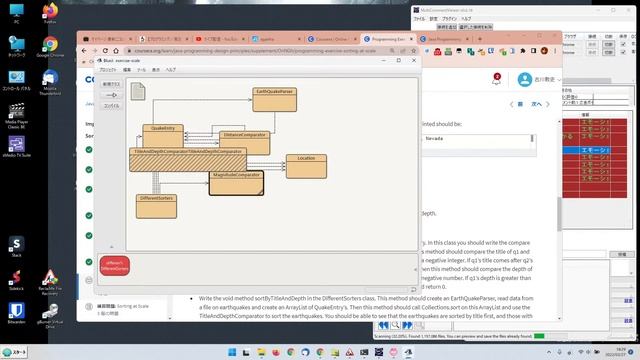Click the Chrome home button

[116, 51]
